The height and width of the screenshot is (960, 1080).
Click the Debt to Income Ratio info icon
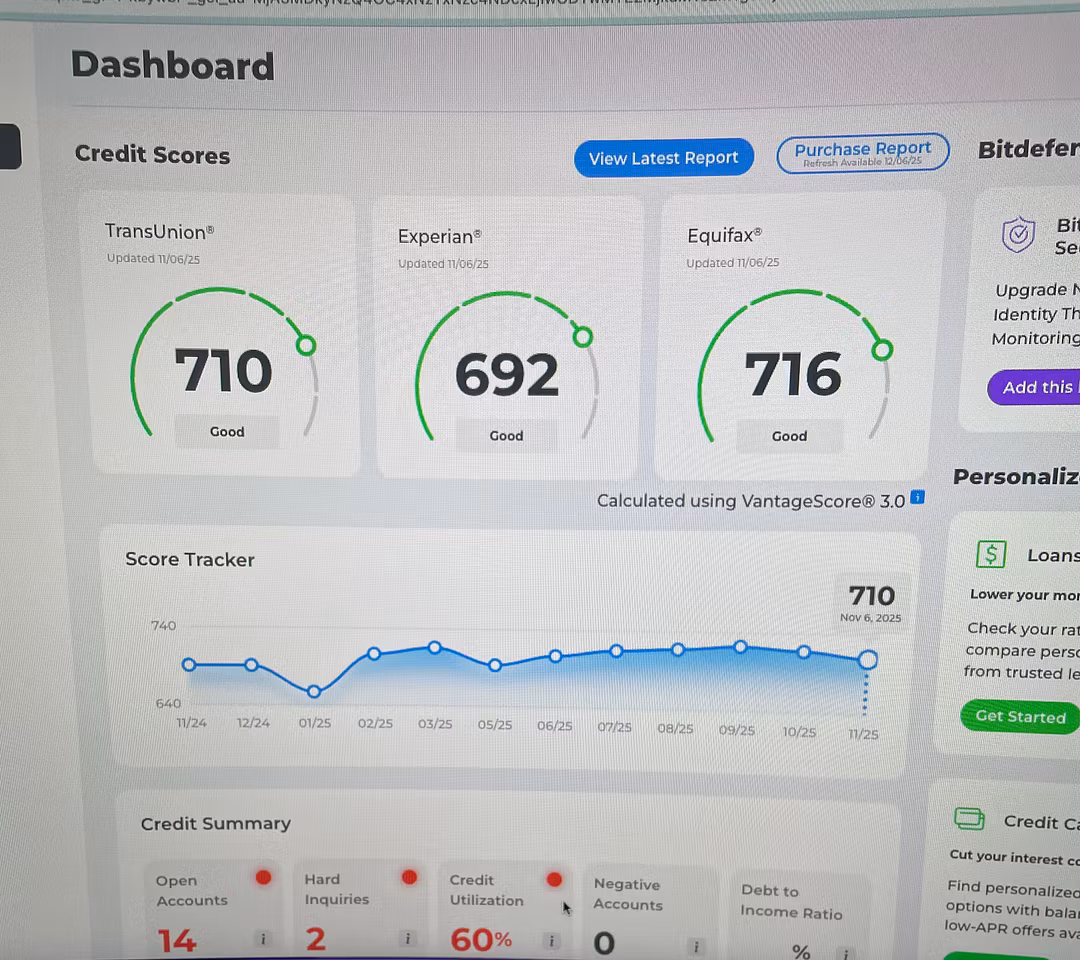tap(845, 954)
